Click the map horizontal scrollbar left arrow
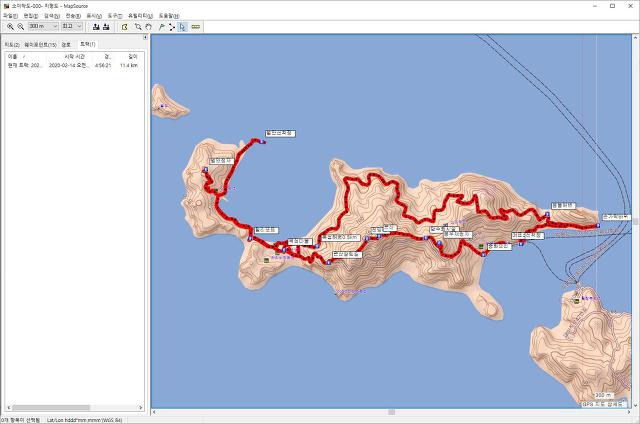 [154, 412]
